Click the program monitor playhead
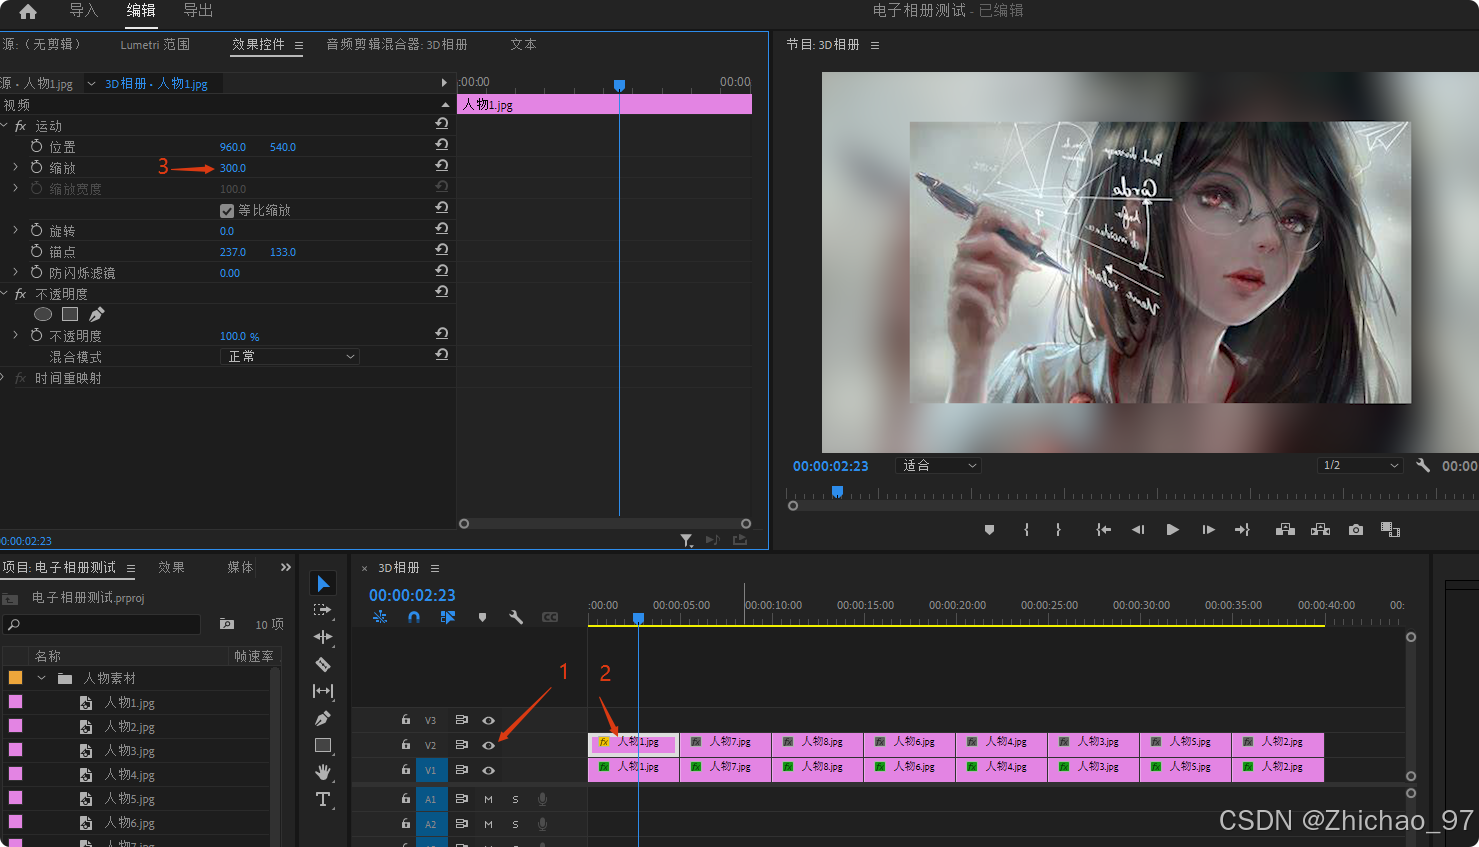This screenshot has height=847, width=1479. [837, 491]
